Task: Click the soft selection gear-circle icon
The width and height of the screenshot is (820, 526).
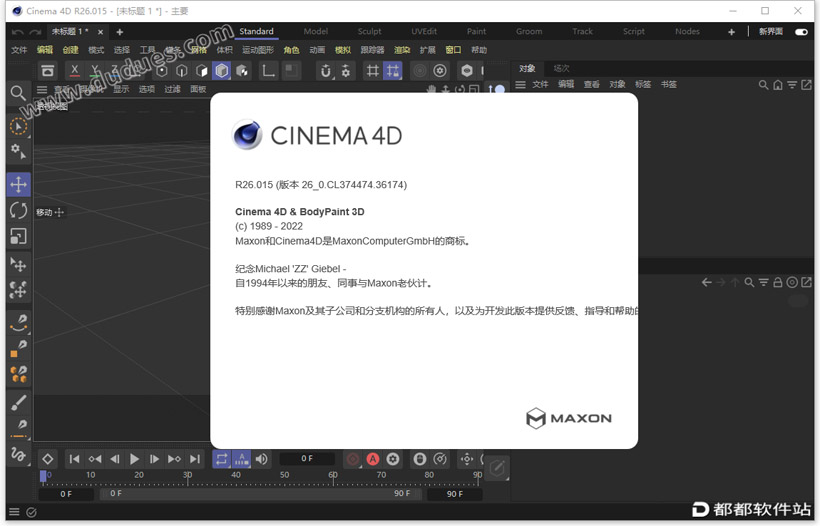Action: pyautogui.click(x=440, y=71)
